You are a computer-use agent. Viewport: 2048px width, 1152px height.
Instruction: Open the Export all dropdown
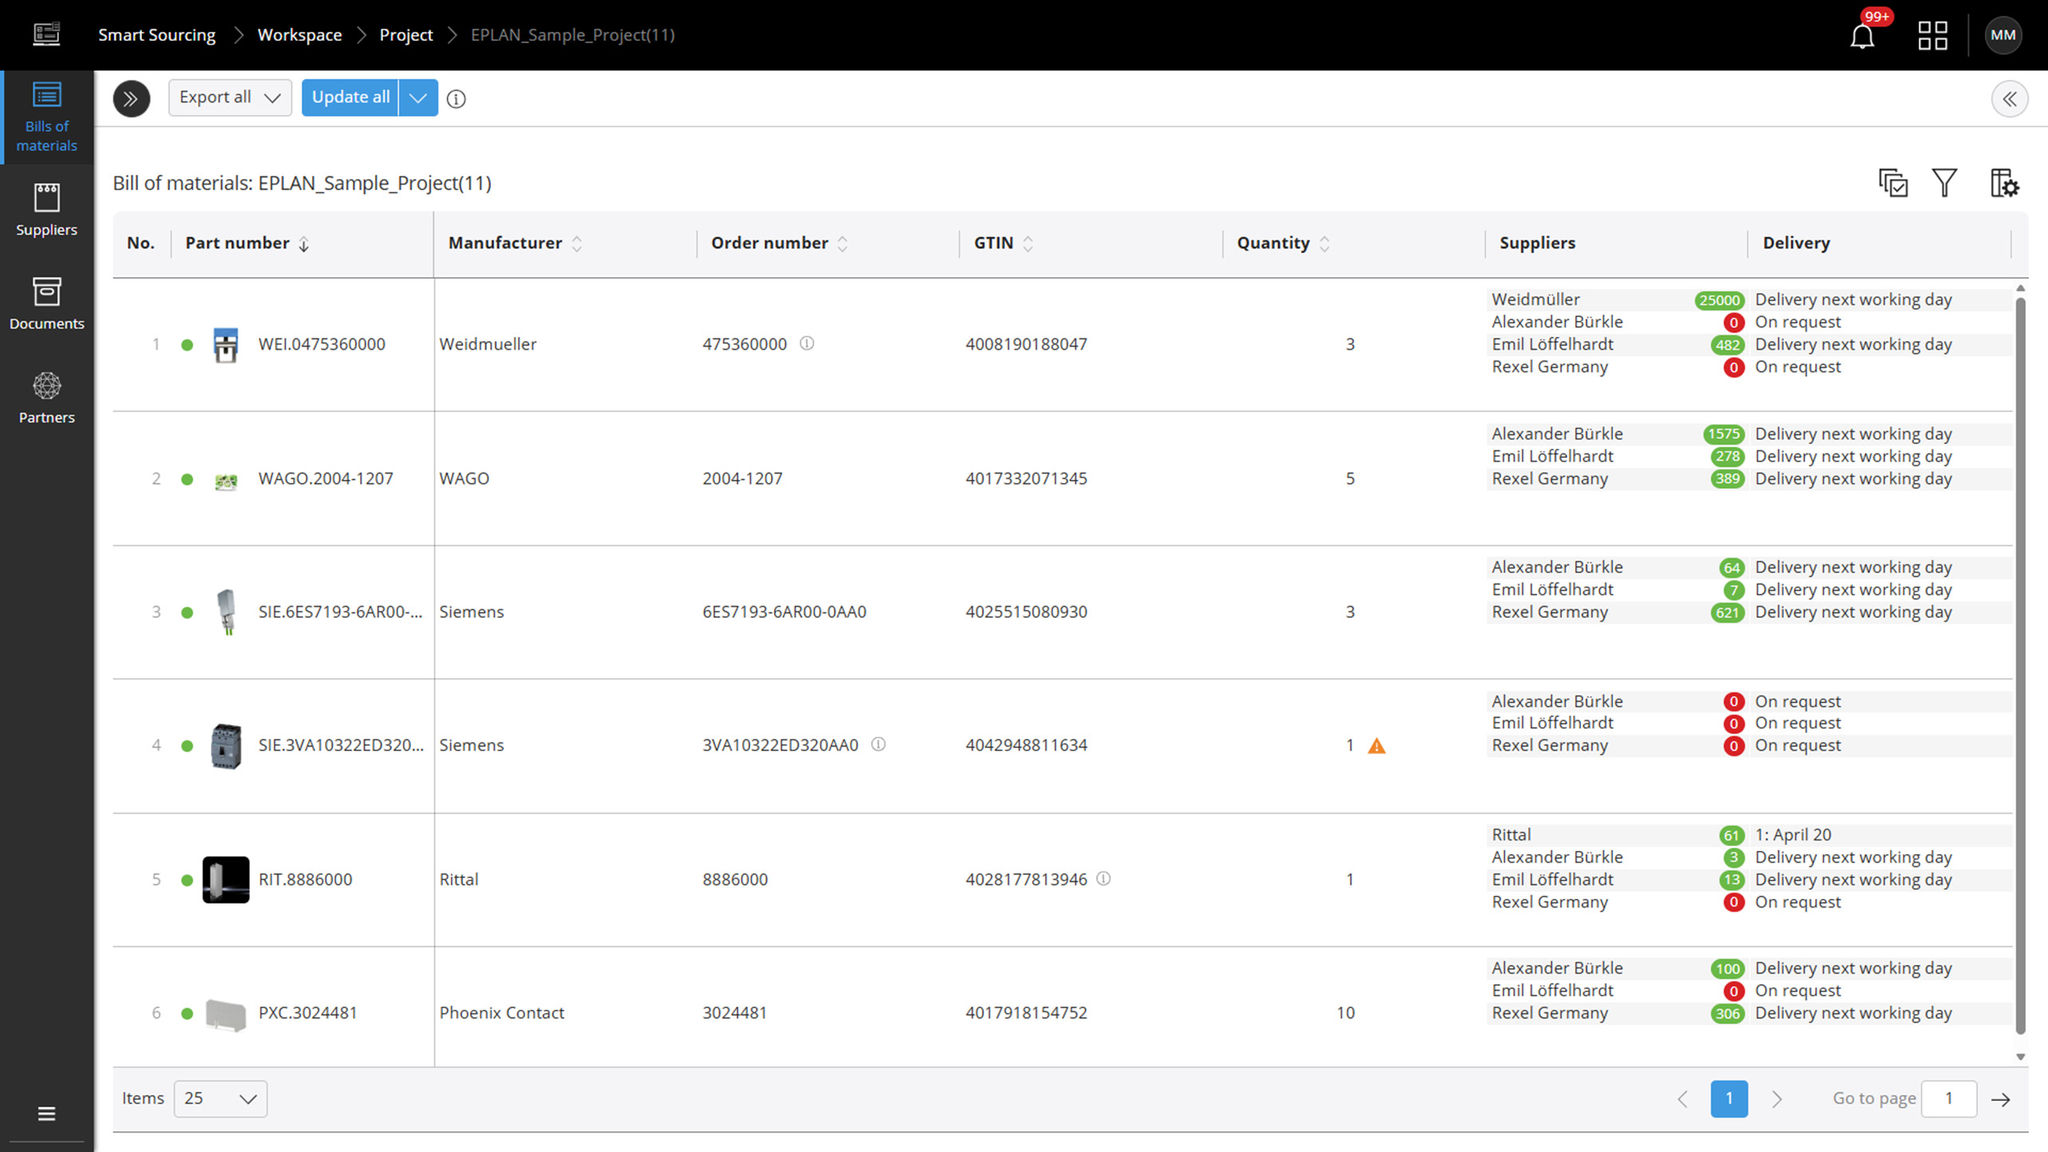pyautogui.click(x=230, y=97)
